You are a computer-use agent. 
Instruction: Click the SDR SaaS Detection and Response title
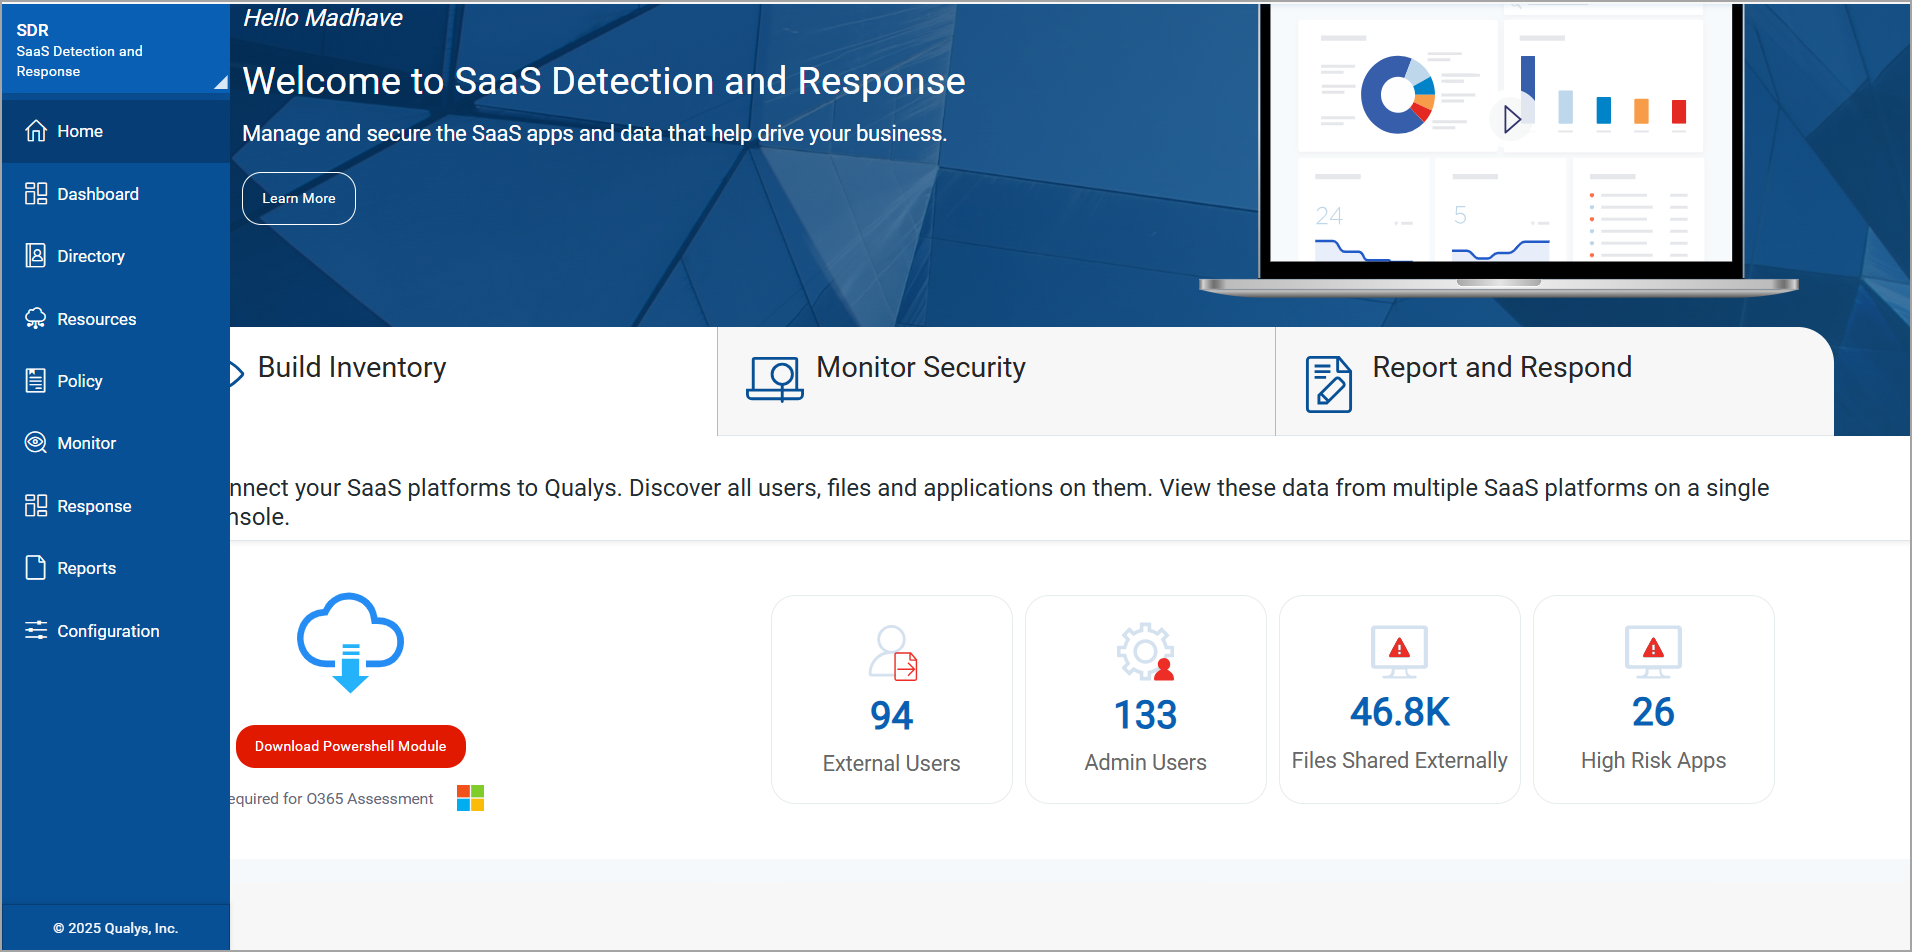point(80,50)
